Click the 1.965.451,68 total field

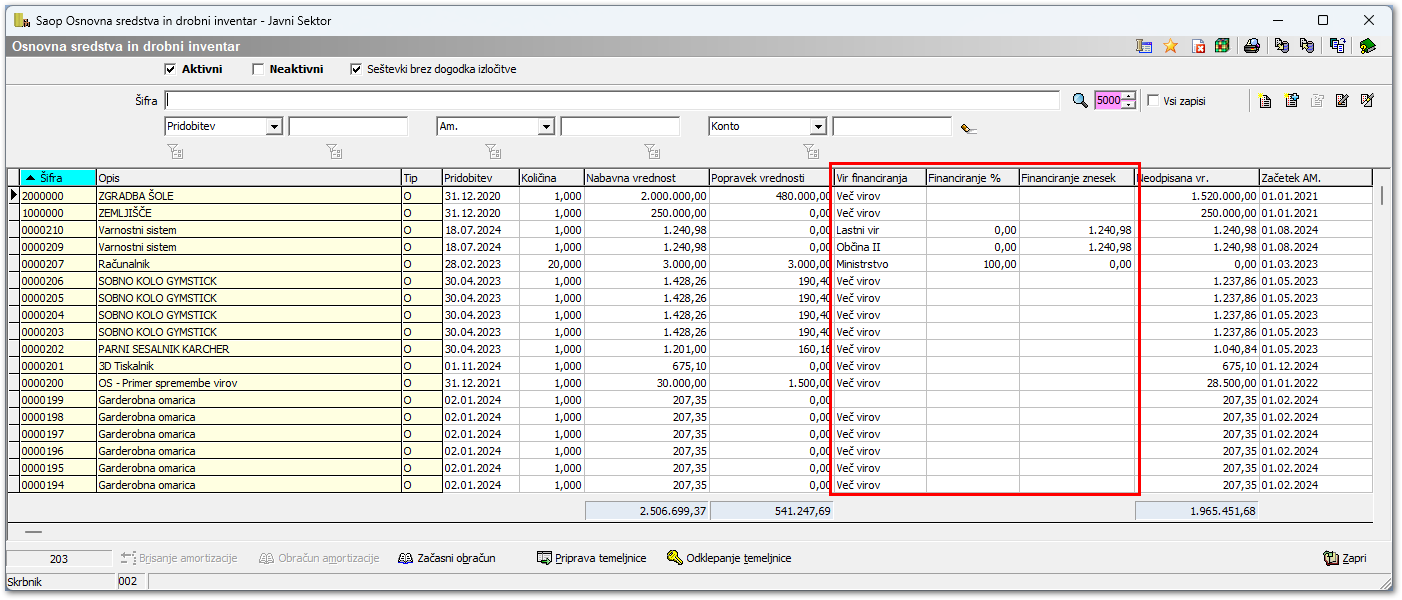coord(1197,511)
